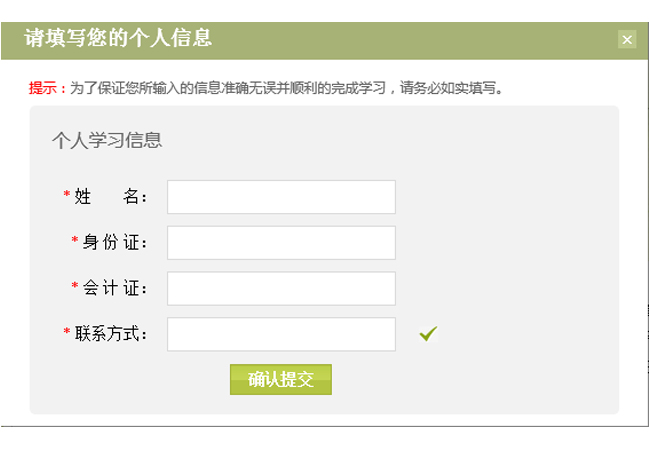
Task: Click the 姓名 field label
Action: (x=110, y=196)
